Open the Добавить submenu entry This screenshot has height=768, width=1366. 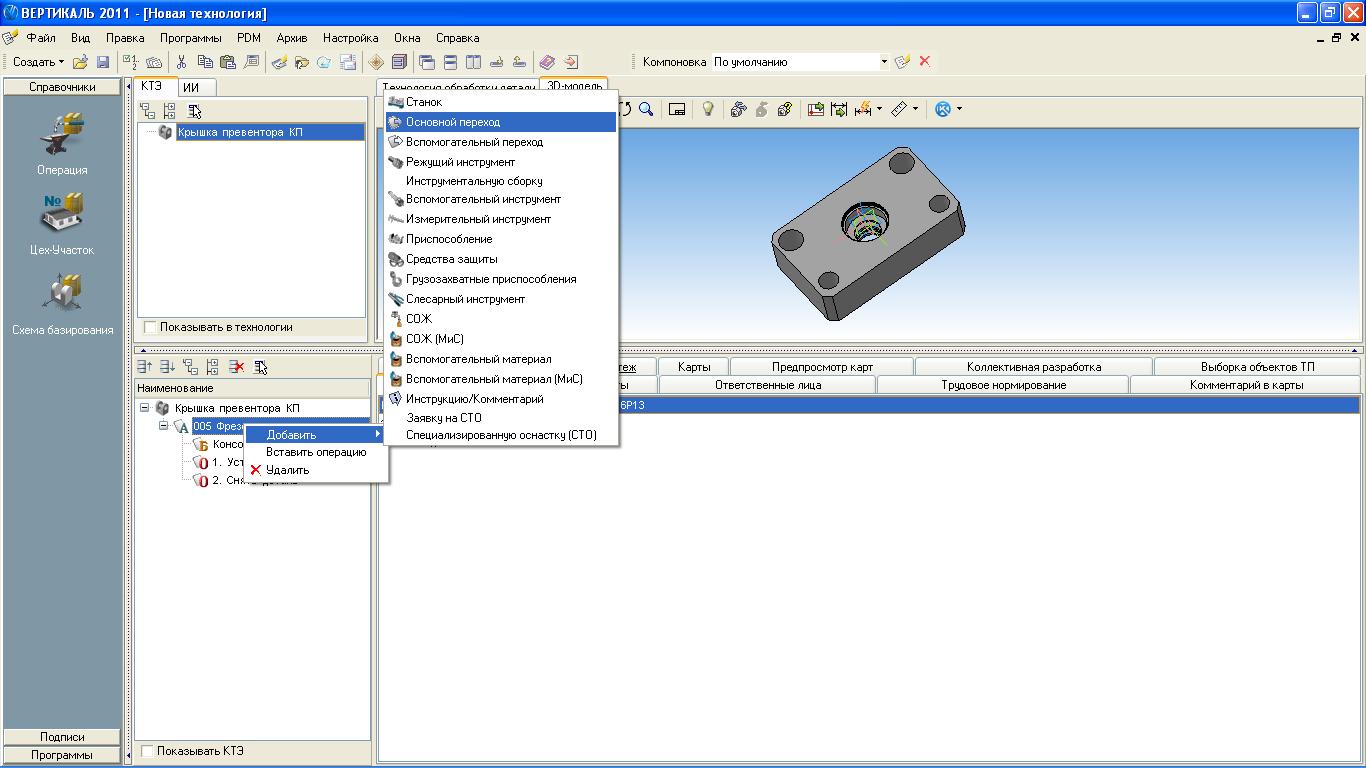point(316,434)
